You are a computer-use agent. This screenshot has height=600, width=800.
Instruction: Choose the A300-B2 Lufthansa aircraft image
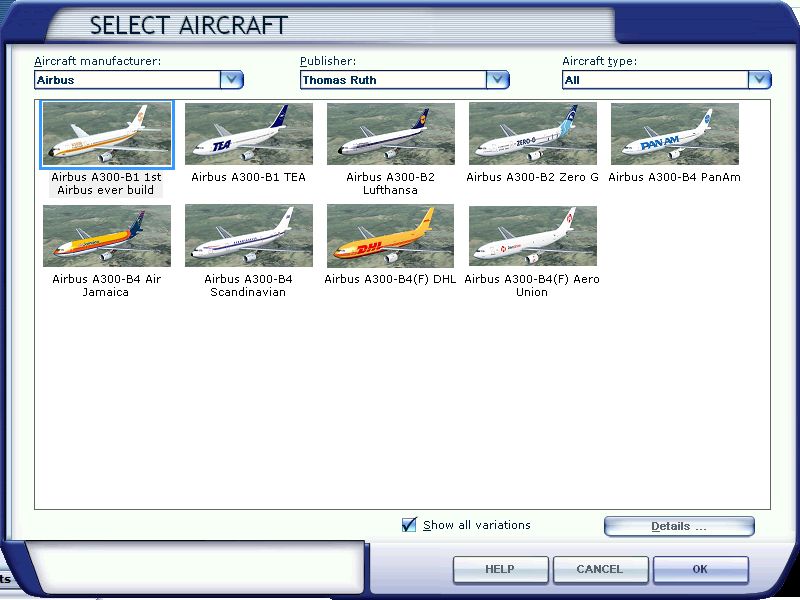(390, 134)
